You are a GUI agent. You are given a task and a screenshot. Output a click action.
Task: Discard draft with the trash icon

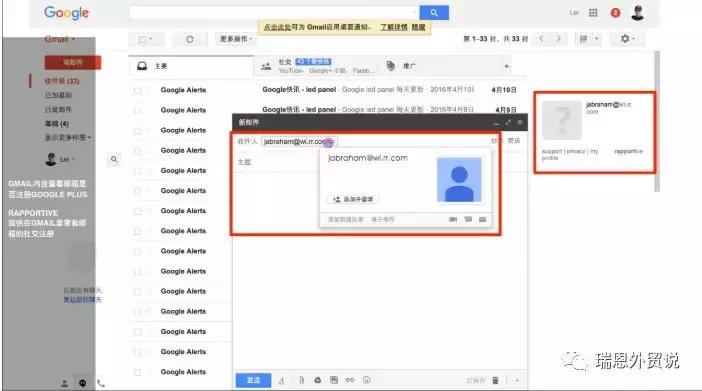click(x=495, y=380)
